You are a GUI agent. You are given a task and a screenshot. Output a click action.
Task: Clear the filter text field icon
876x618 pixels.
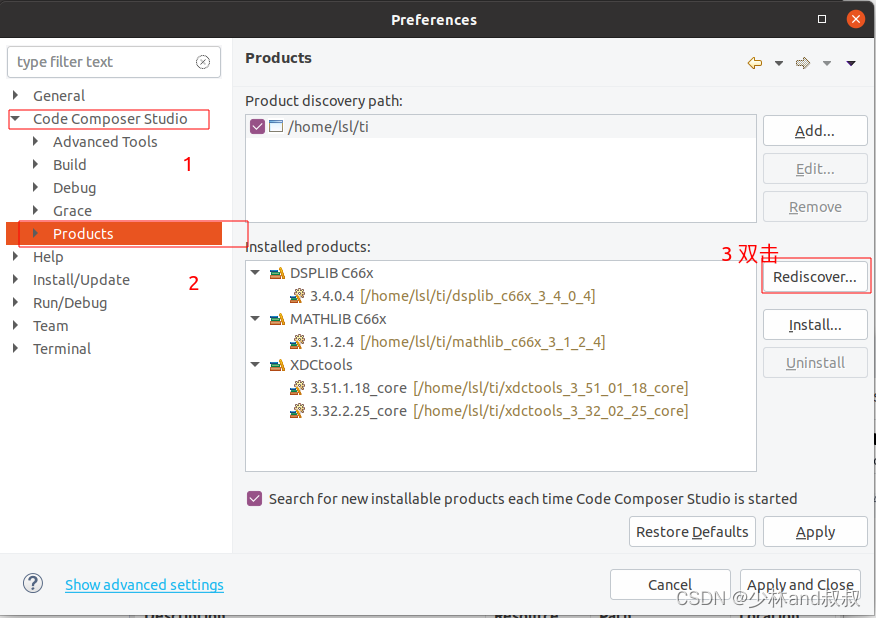pos(203,62)
